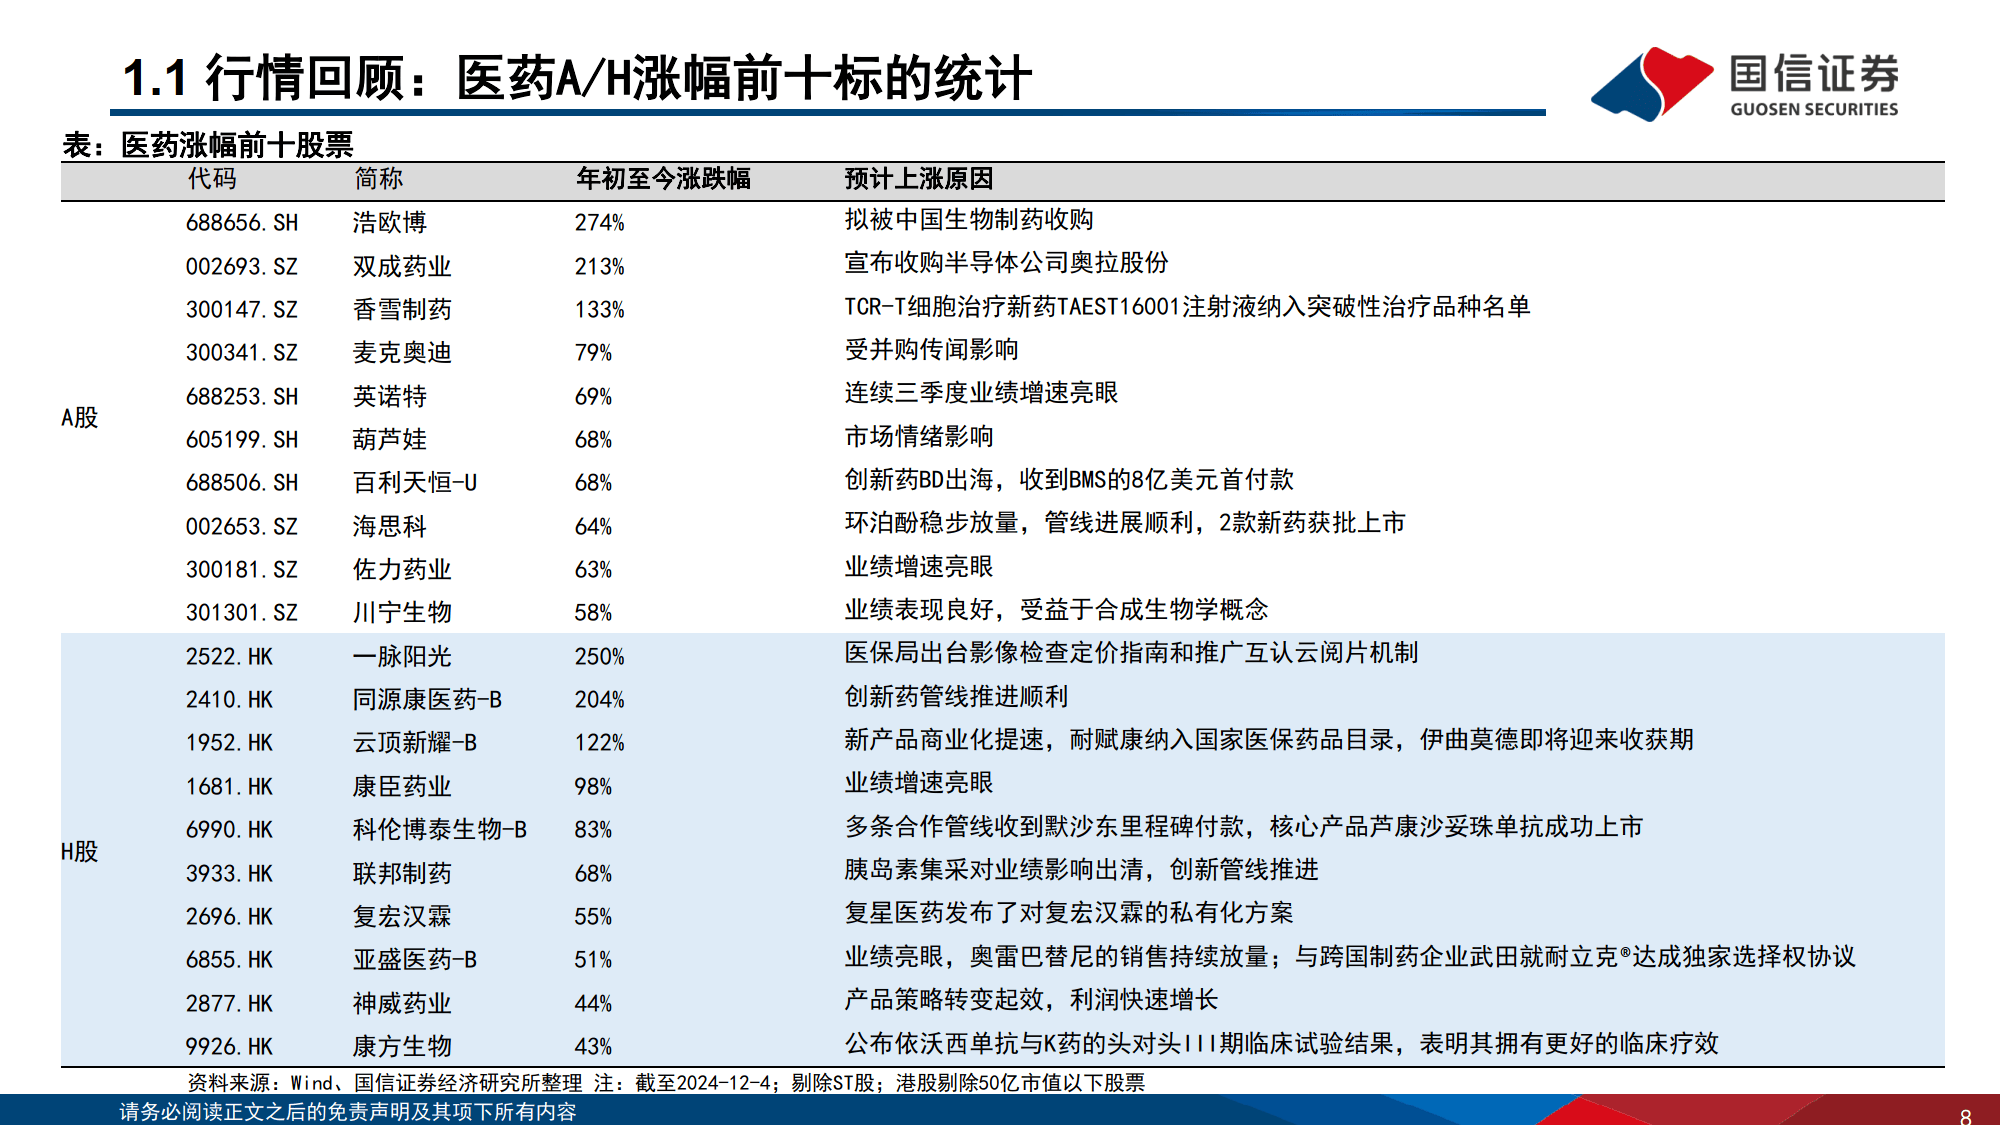Select reason 产品策略转变起效，利润快速增长

click(1031, 1000)
